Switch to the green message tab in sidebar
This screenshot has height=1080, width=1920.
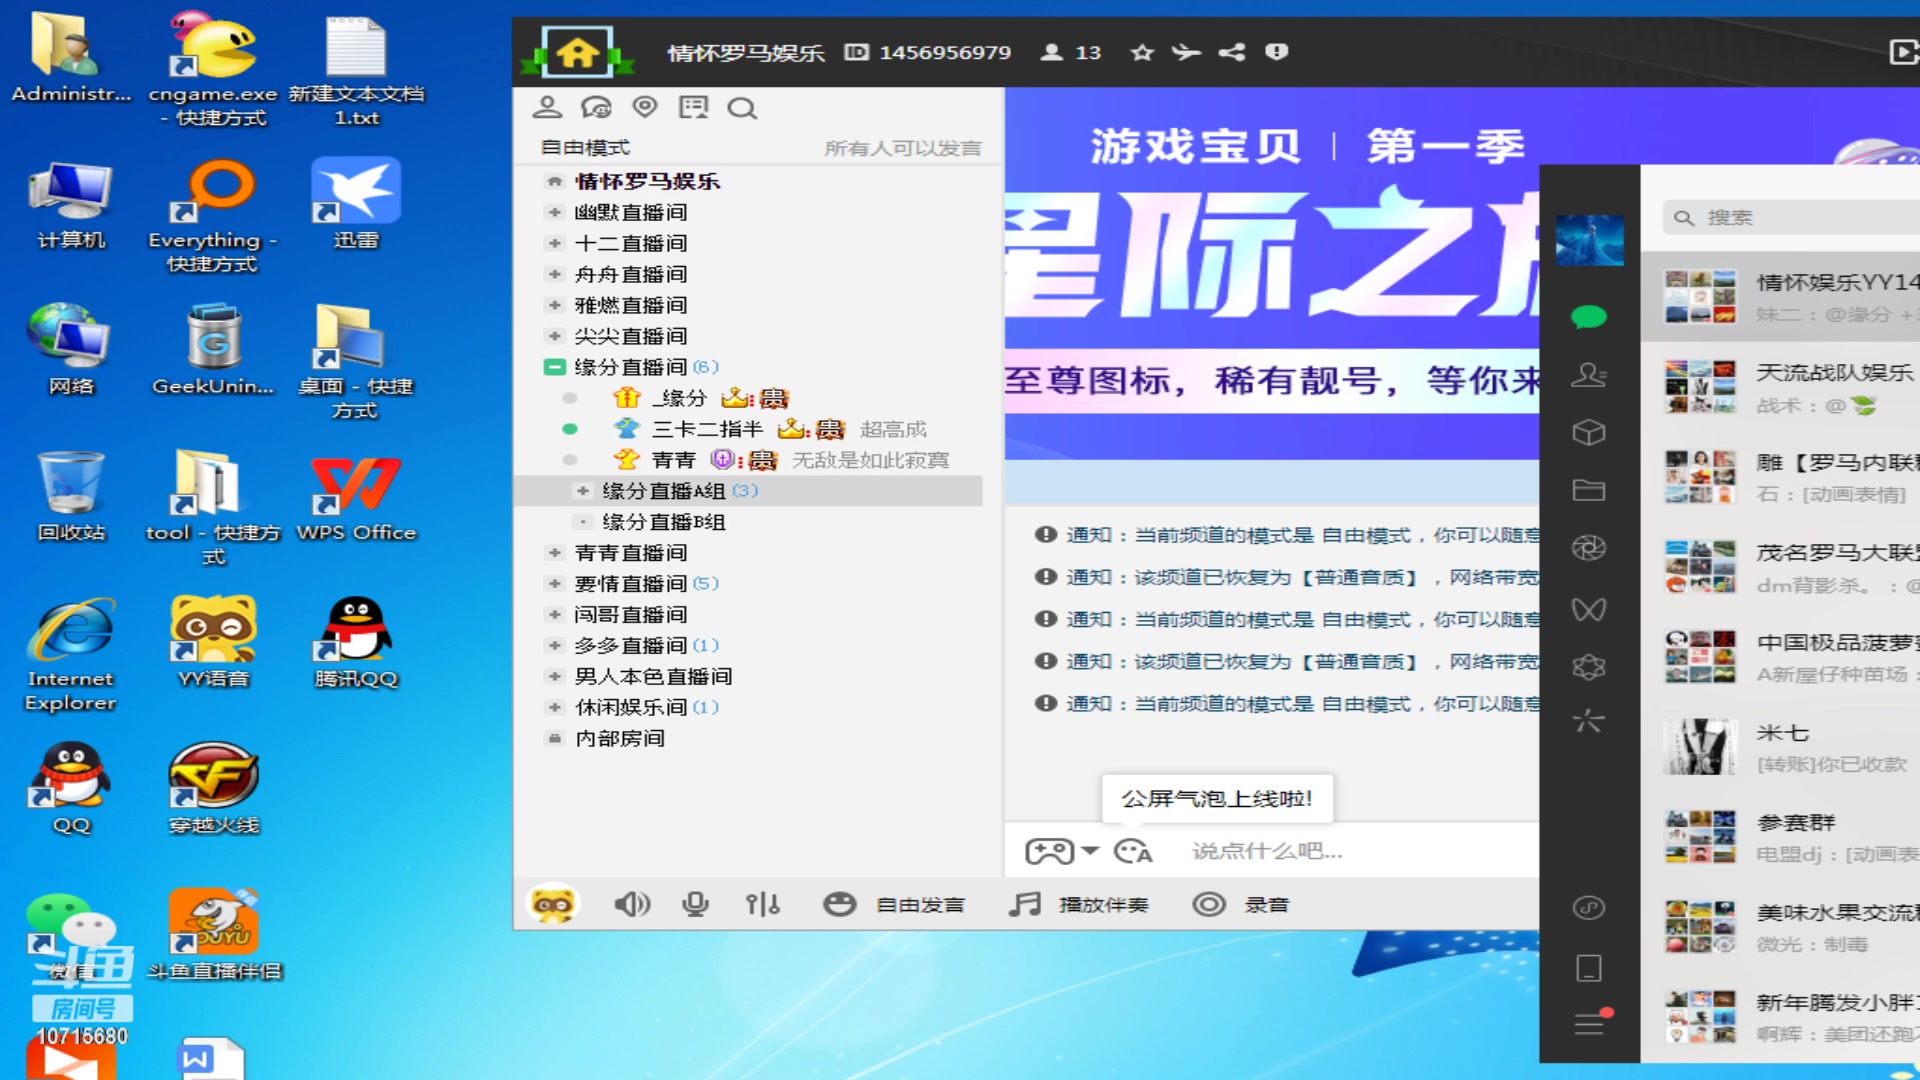pos(1590,316)
